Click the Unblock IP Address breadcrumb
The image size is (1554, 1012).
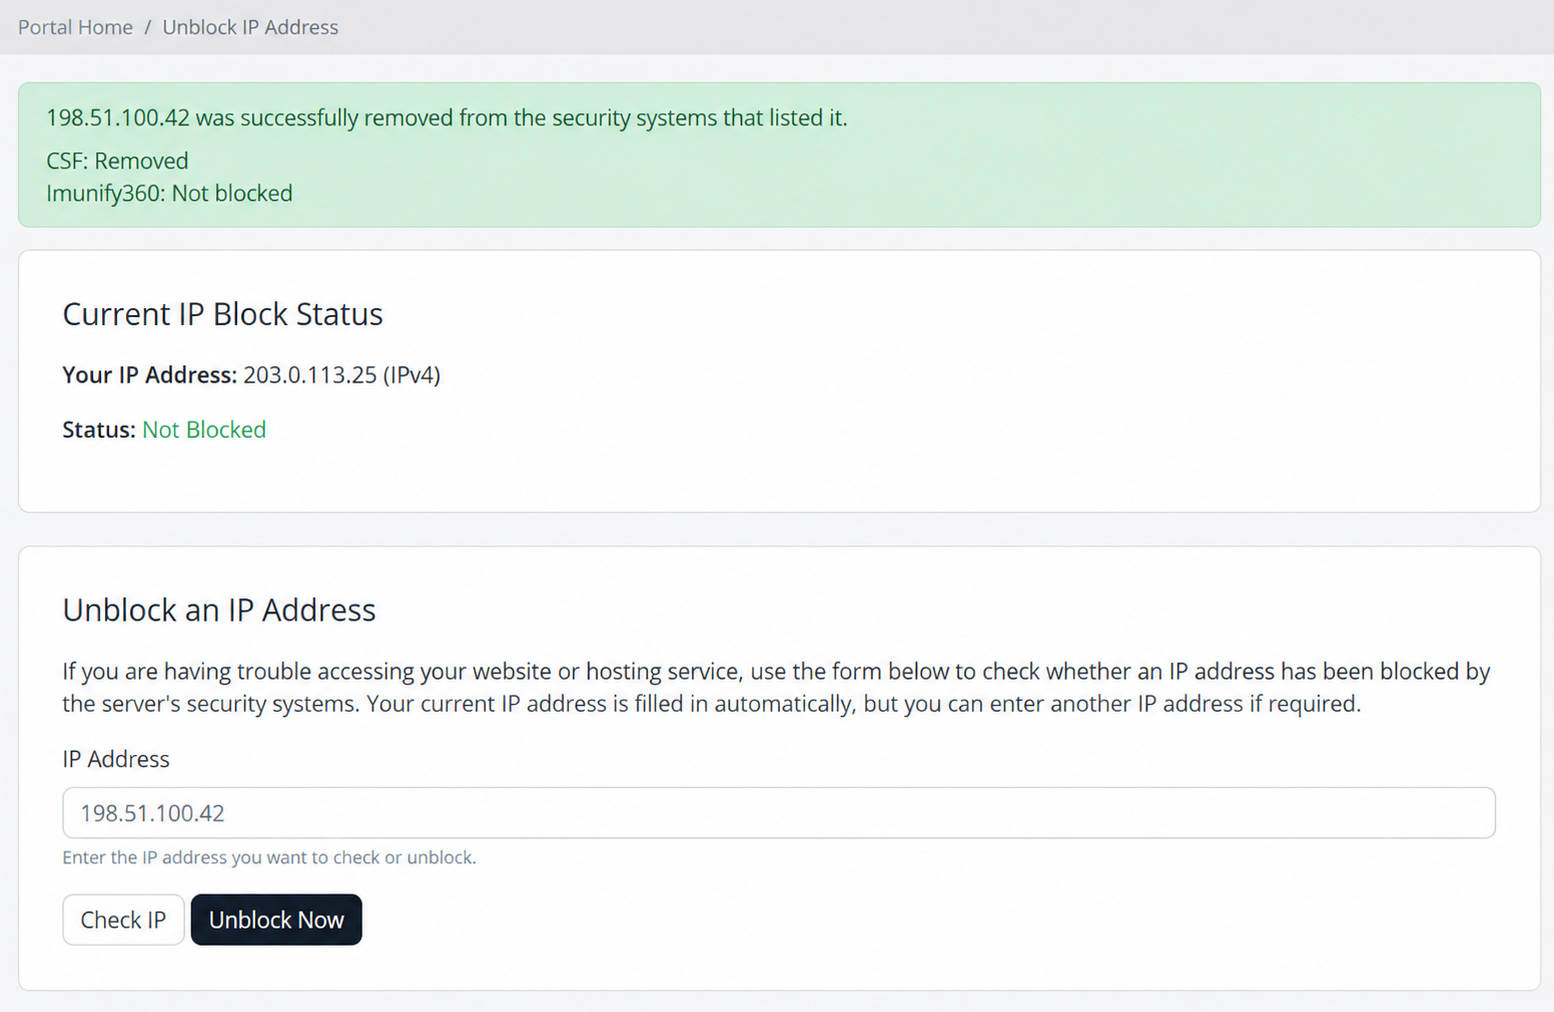[250, 27]
